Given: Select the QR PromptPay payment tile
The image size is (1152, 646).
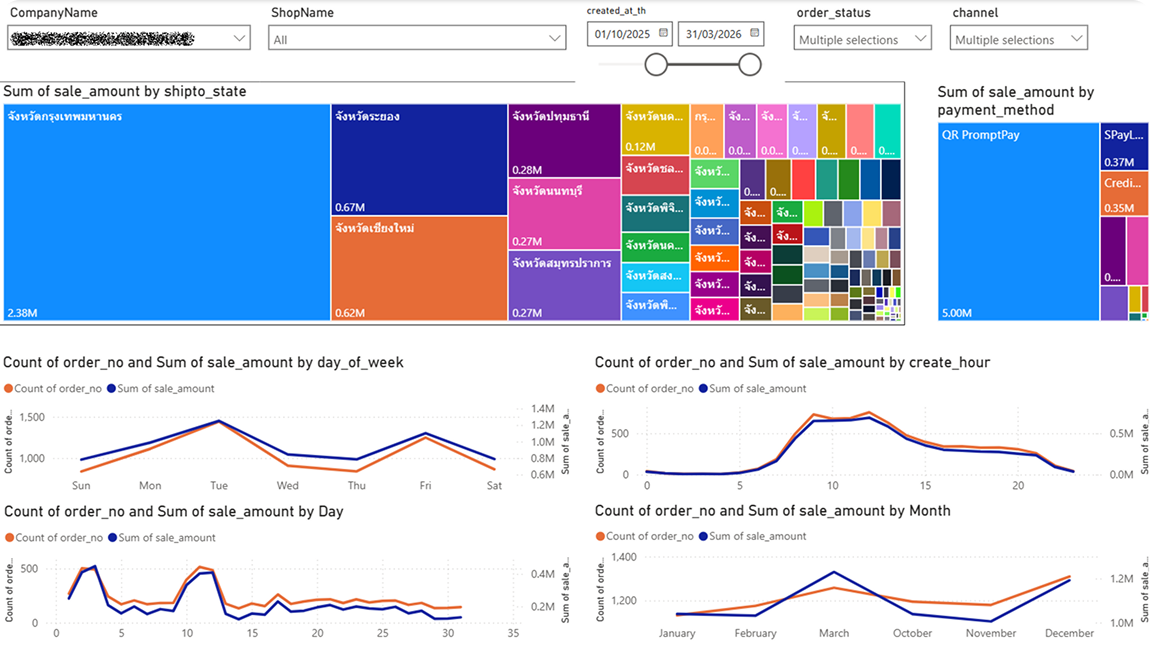Looking at the screenshot, I should 1018,221.
